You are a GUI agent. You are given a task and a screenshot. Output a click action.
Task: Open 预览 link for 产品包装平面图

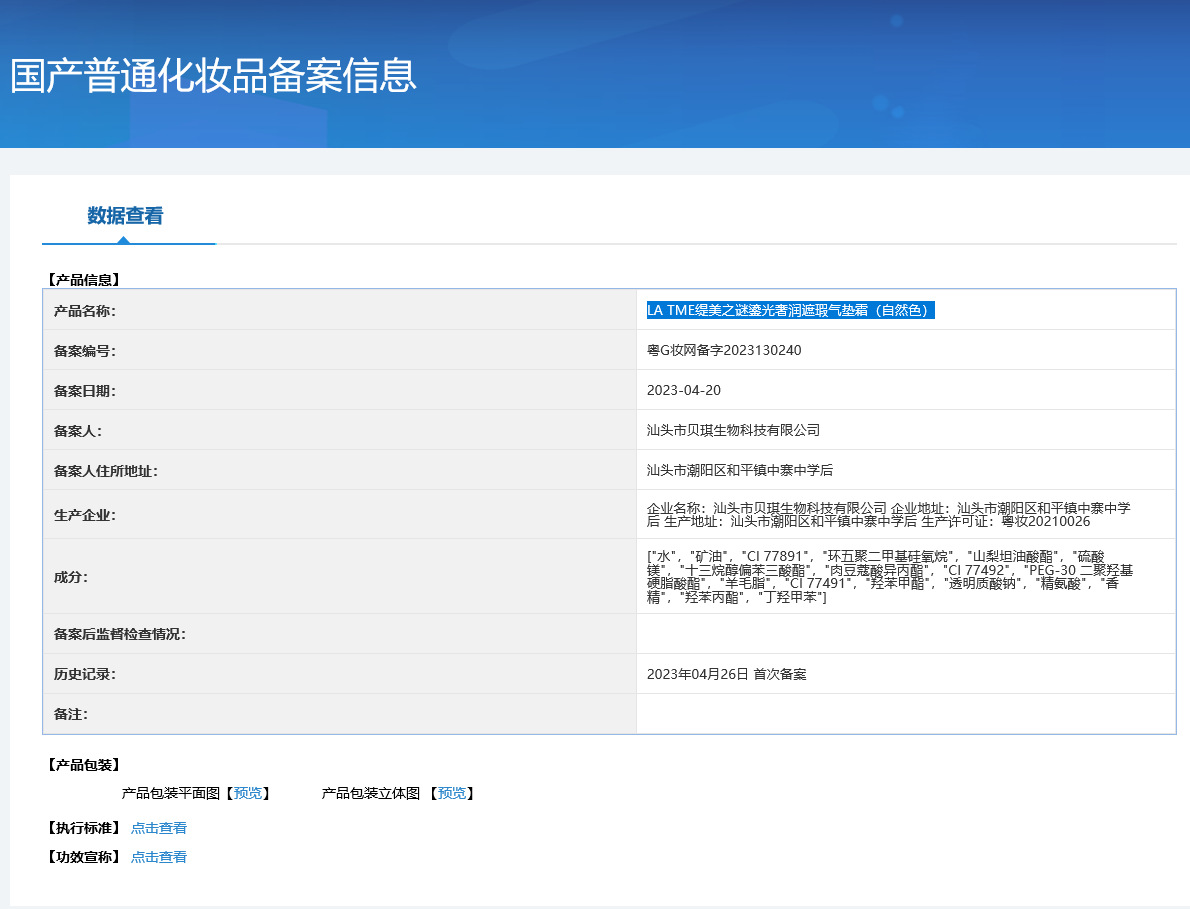[248, 793]
